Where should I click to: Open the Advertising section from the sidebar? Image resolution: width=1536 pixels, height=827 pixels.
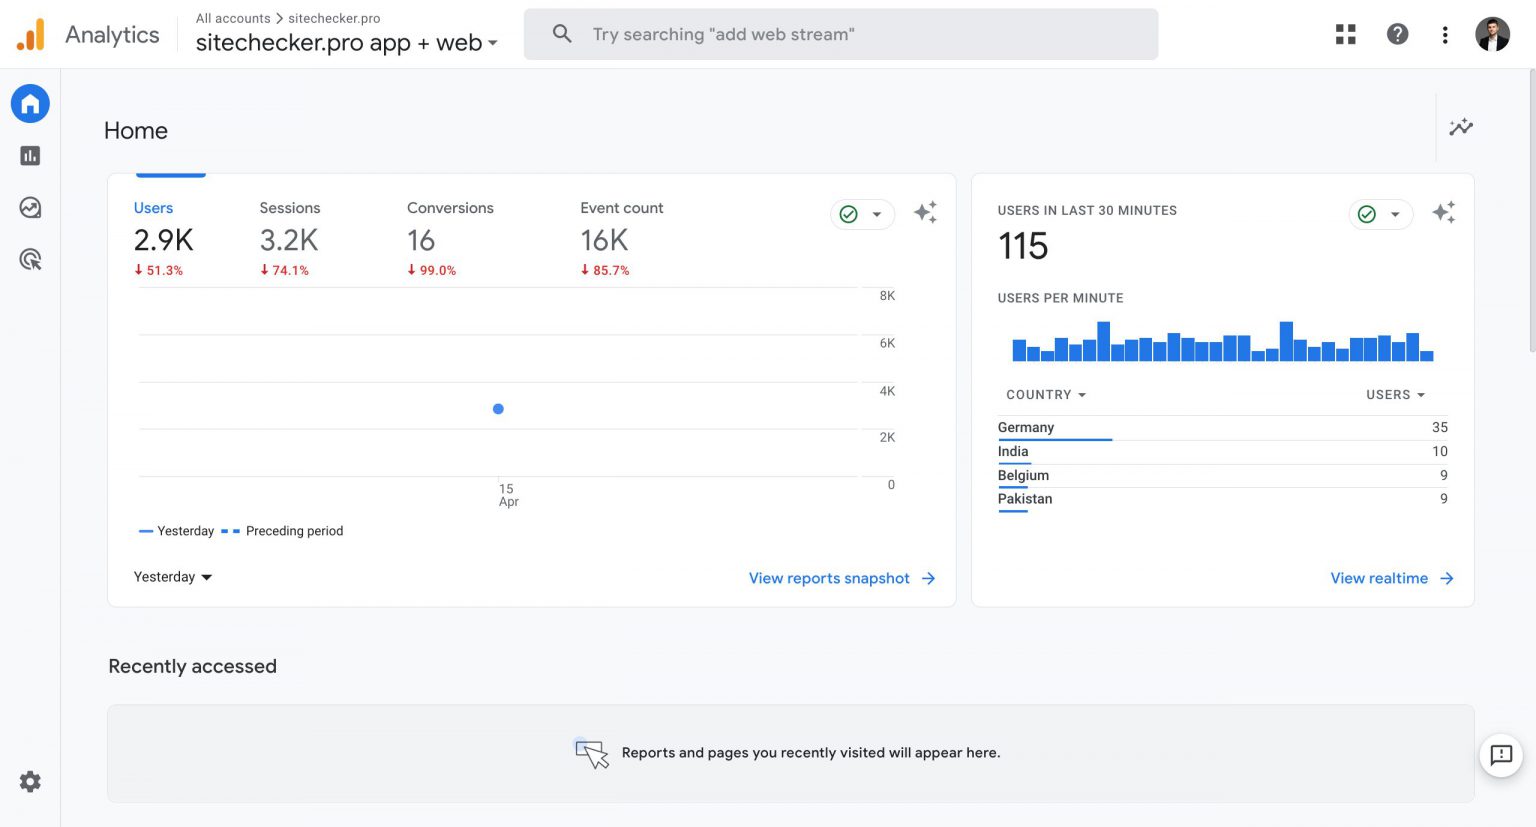tap(30, 260)
